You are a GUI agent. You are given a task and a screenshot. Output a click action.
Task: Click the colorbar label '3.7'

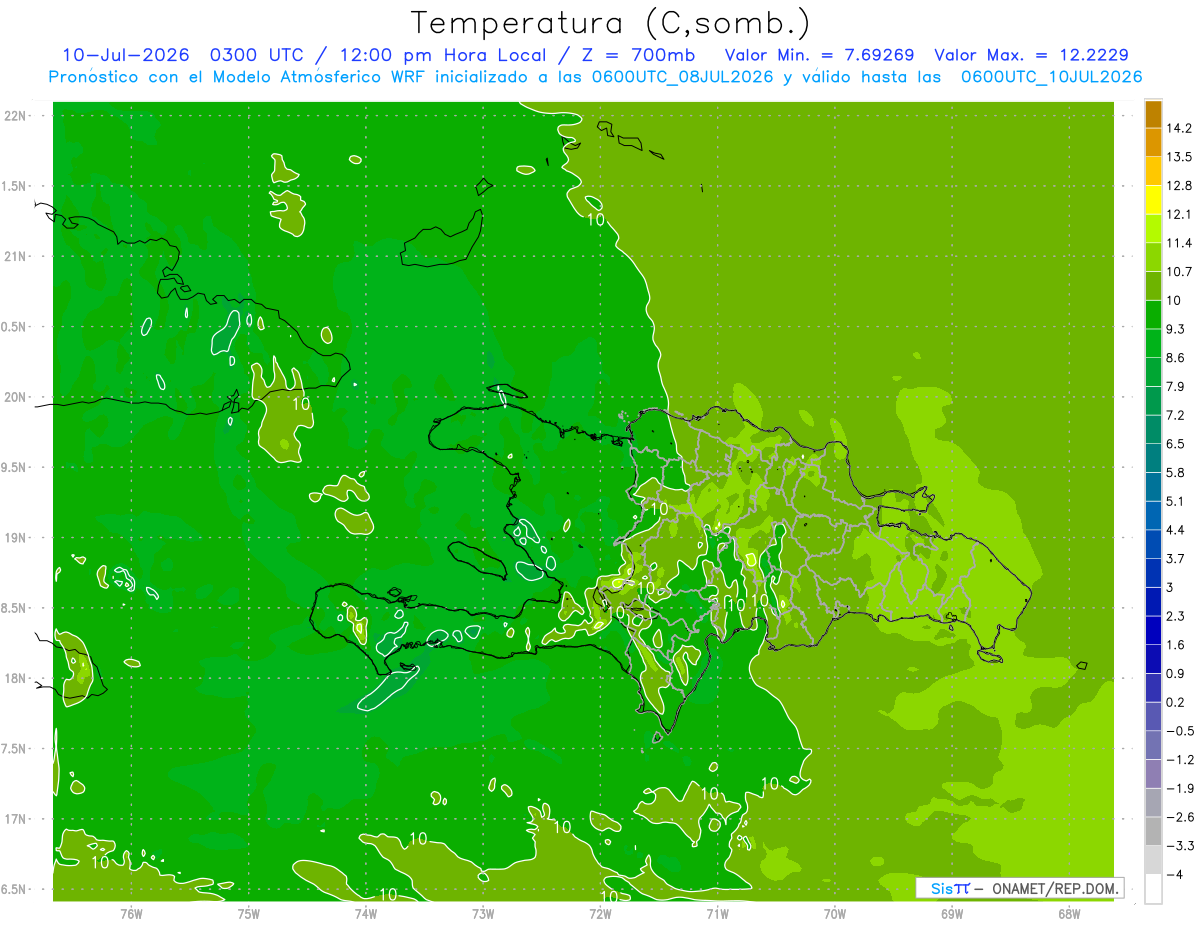[1177, 559]
